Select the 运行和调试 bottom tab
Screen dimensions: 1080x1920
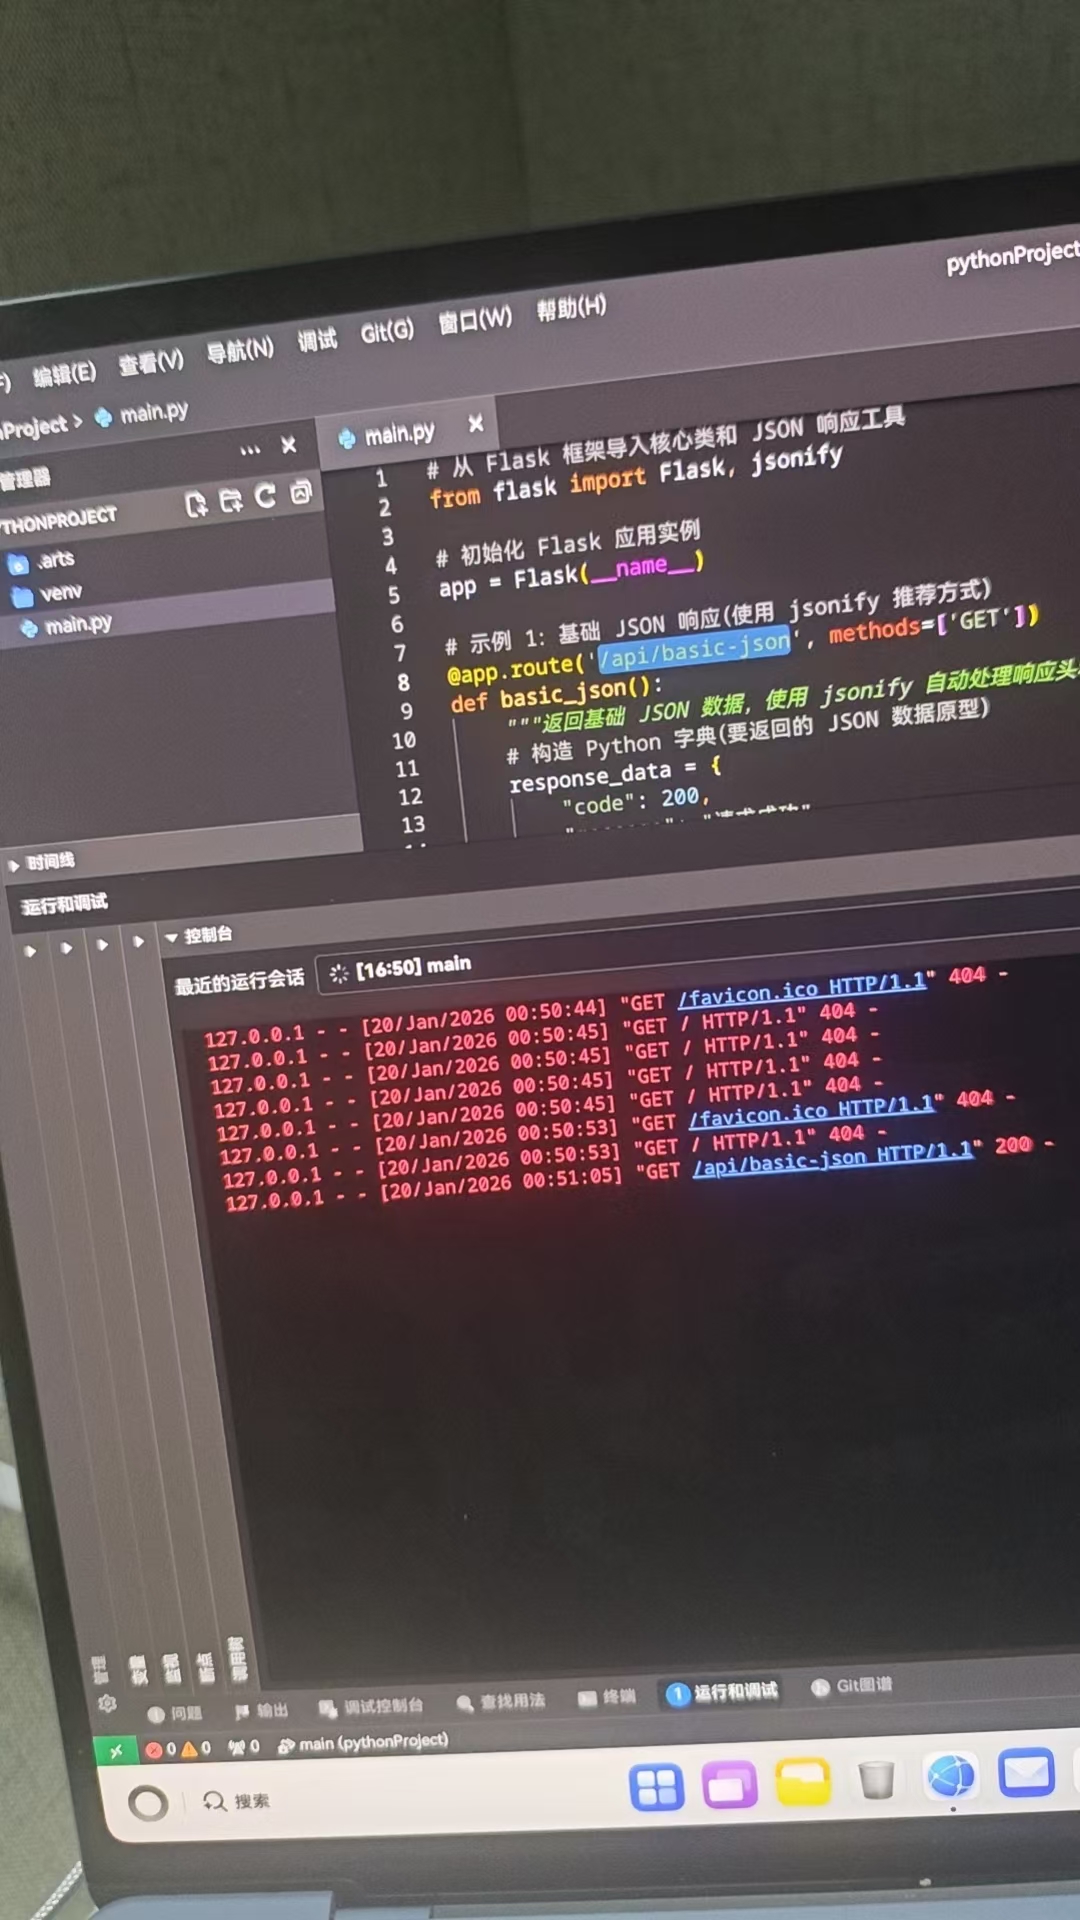[x=722, y=1691]
